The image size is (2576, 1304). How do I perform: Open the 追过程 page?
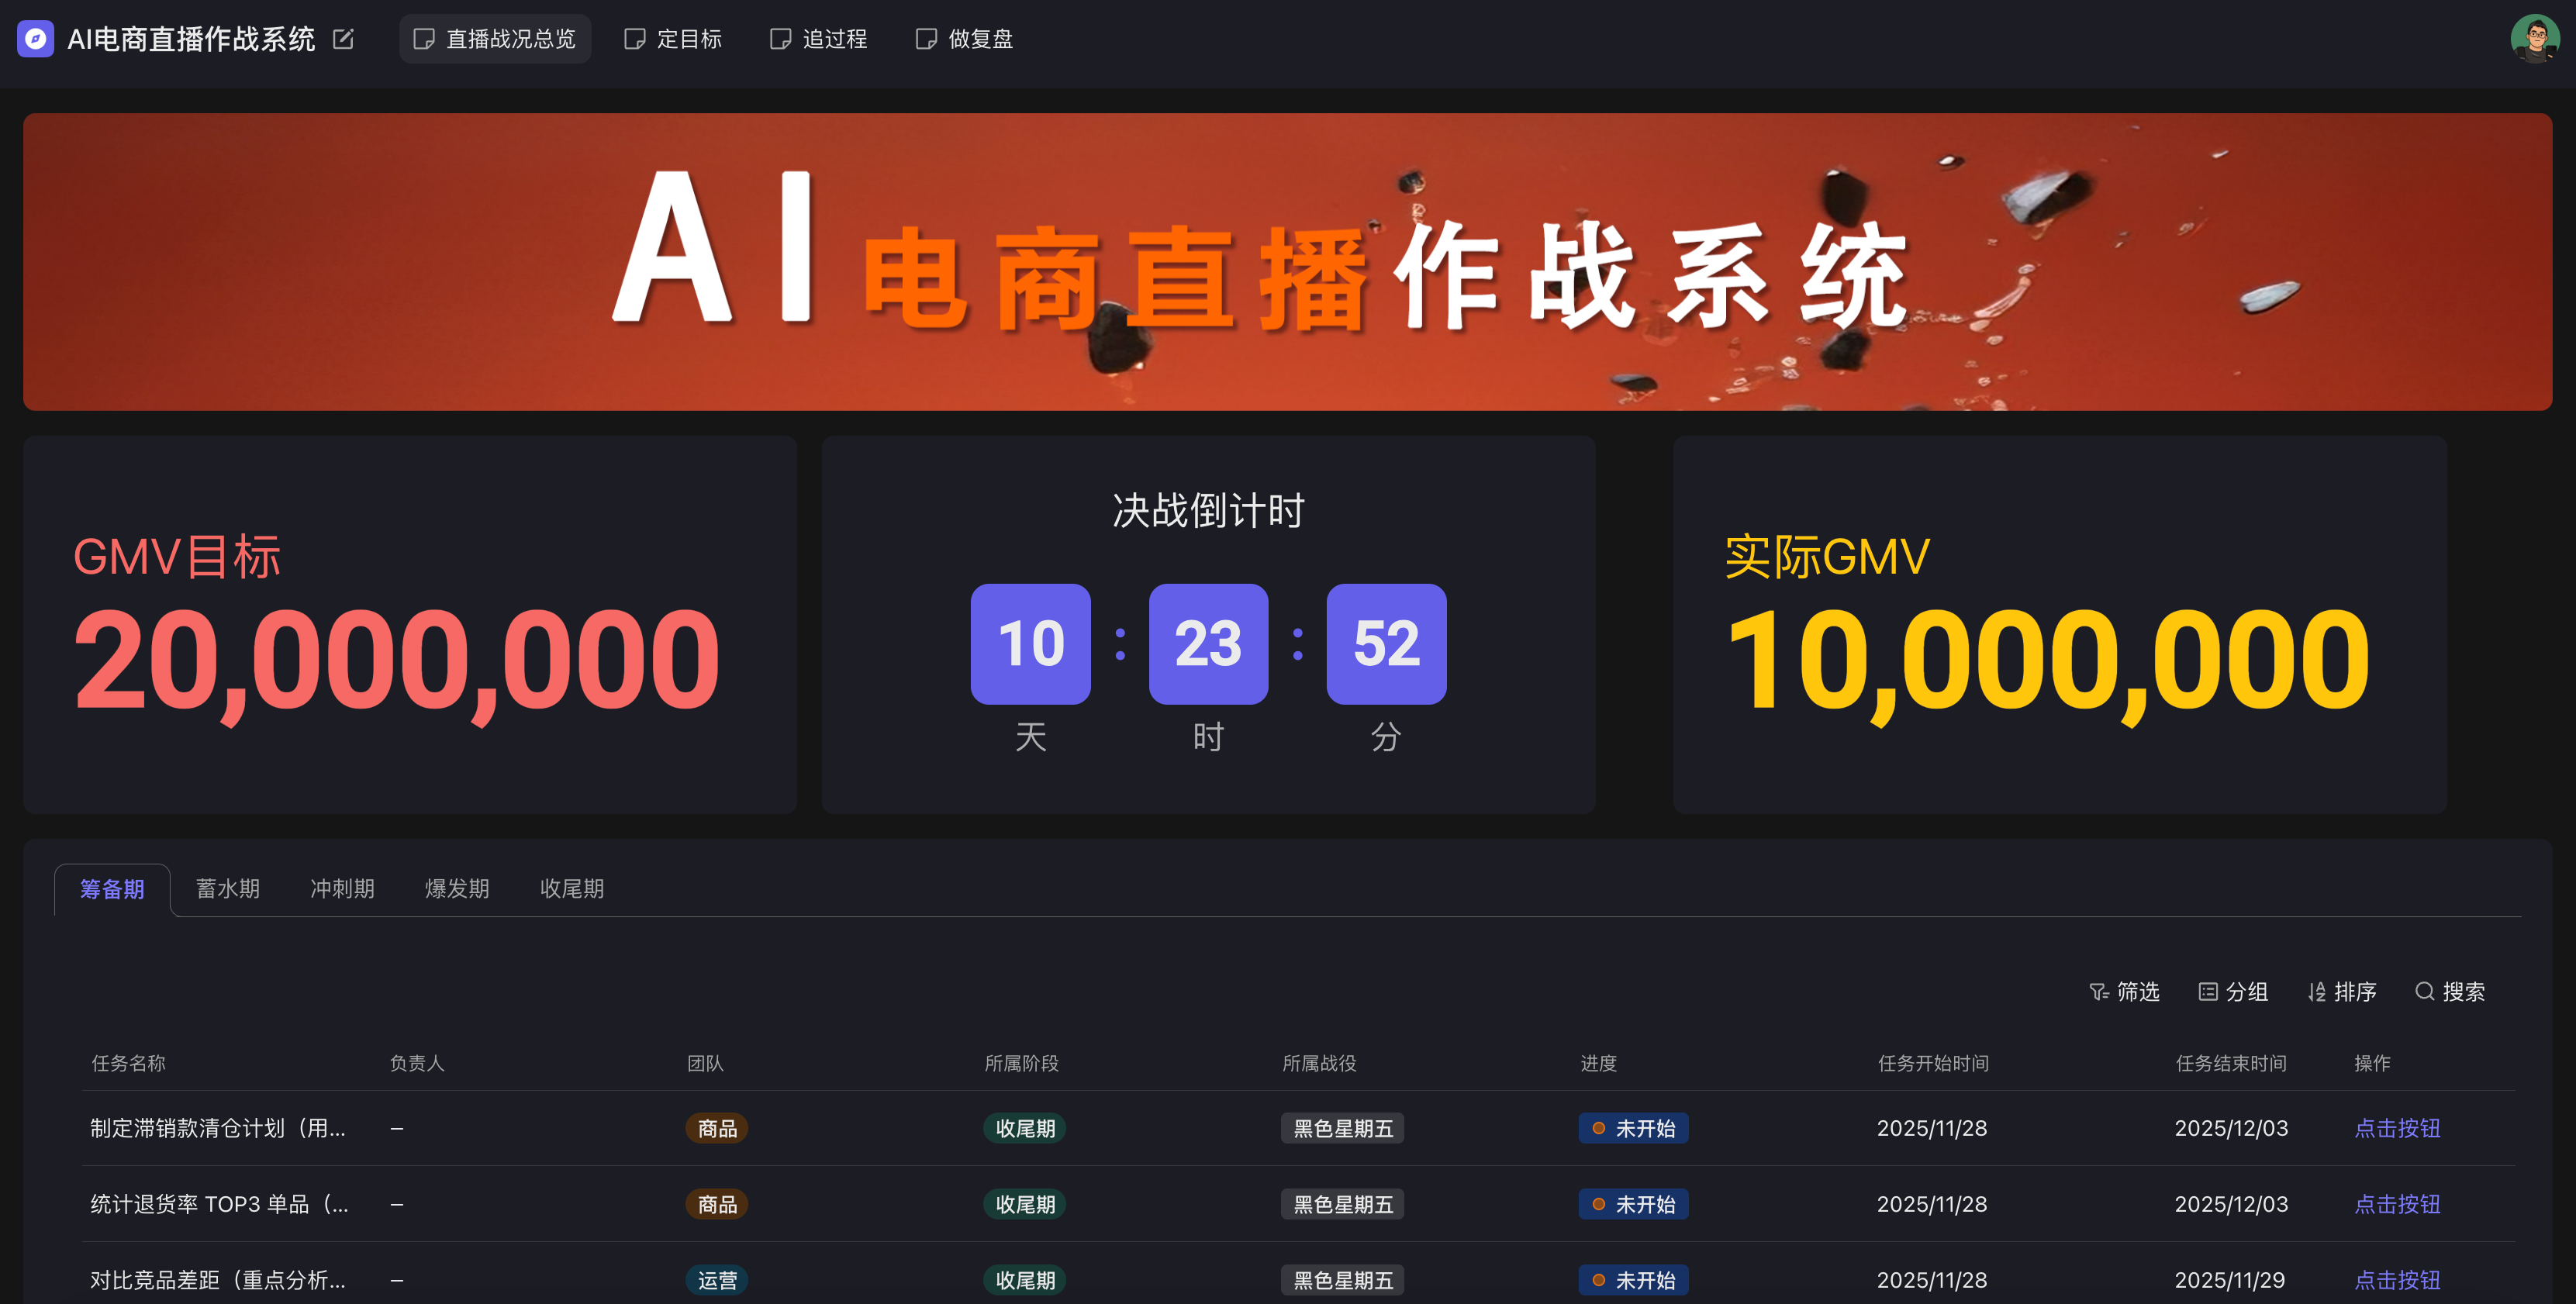coord(819,39)
